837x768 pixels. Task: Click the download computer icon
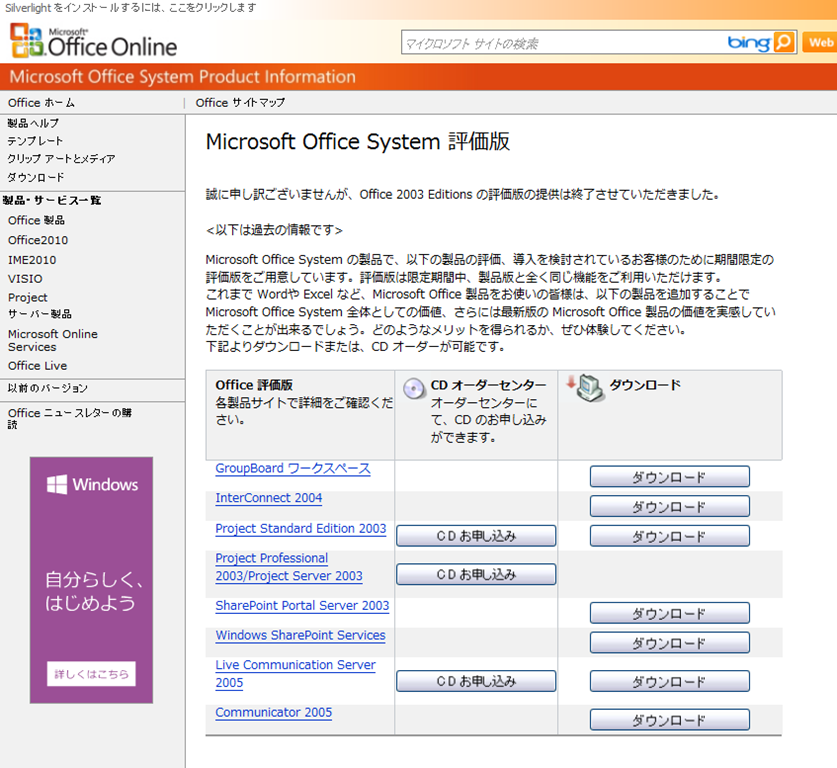coord(585,387)
